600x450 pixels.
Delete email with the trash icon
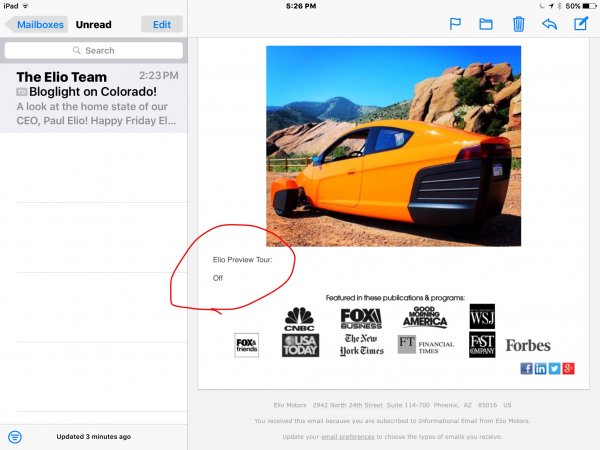tap(518, 24)
